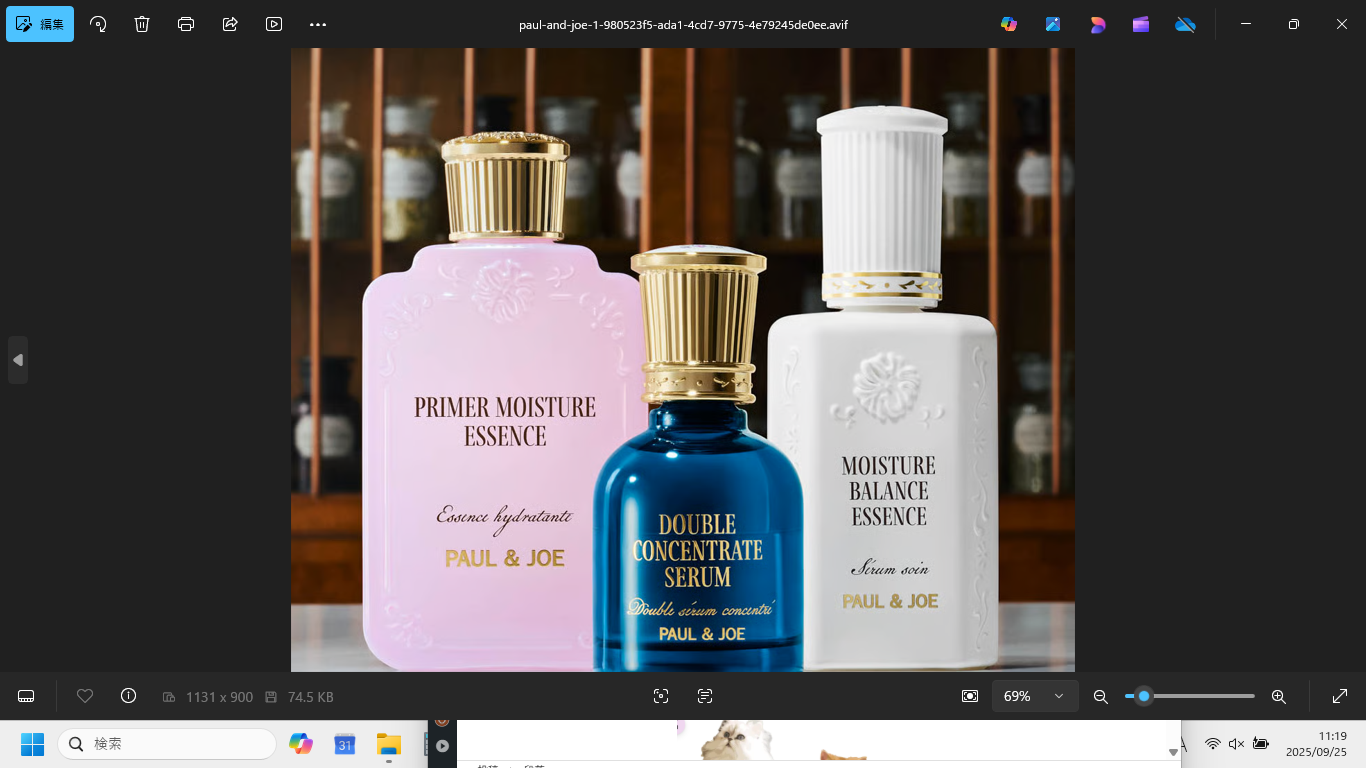This screenshot has width=1366, height=768.
Task: Open Clipchamp from the top bar
Action: [x=1141, y=24]
